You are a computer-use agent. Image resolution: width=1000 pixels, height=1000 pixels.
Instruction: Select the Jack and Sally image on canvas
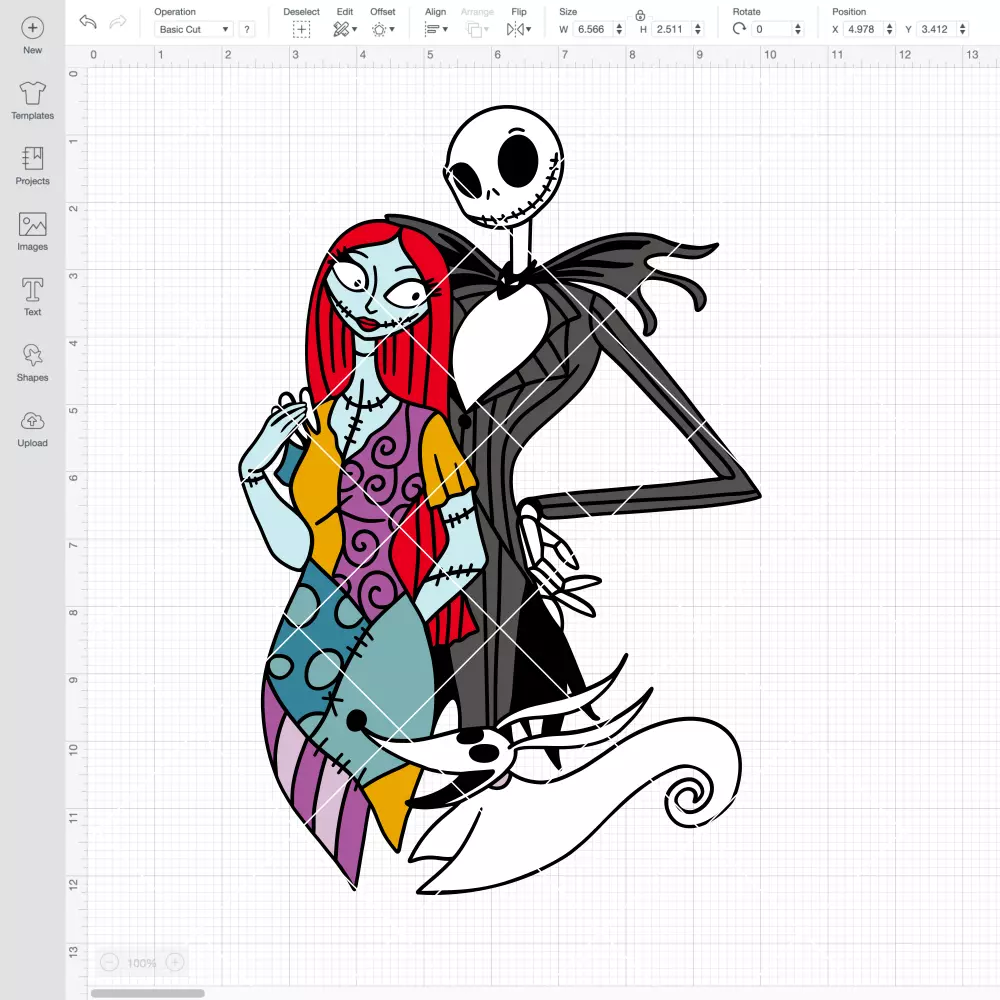(x=500, y=500)
